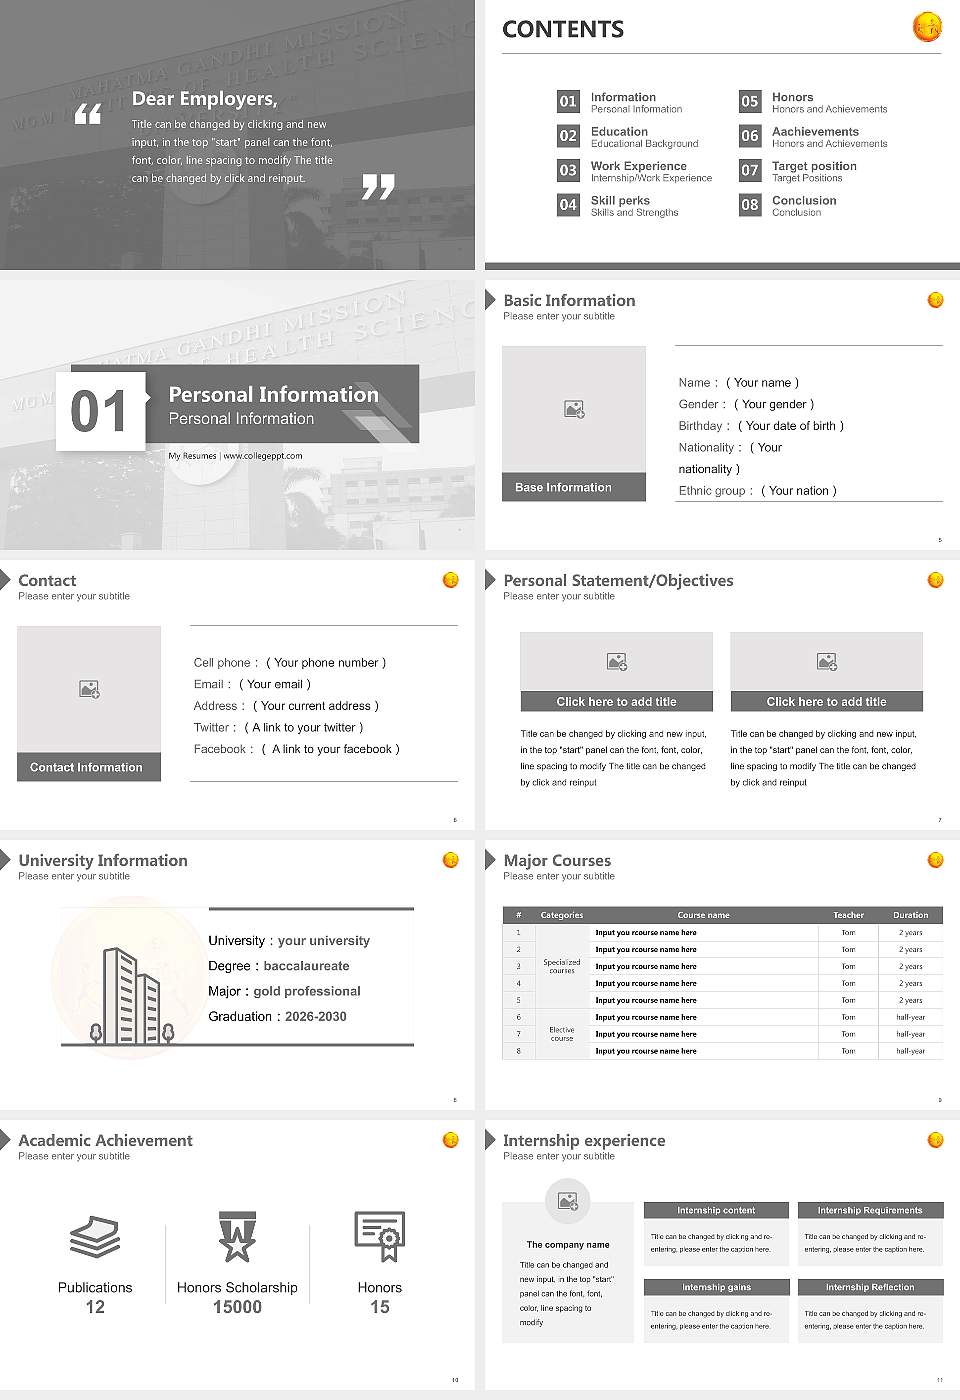The image size is (960, 1400).
Task: Expand the arrow beside Internship experience heading
Action: (490, 1140)
